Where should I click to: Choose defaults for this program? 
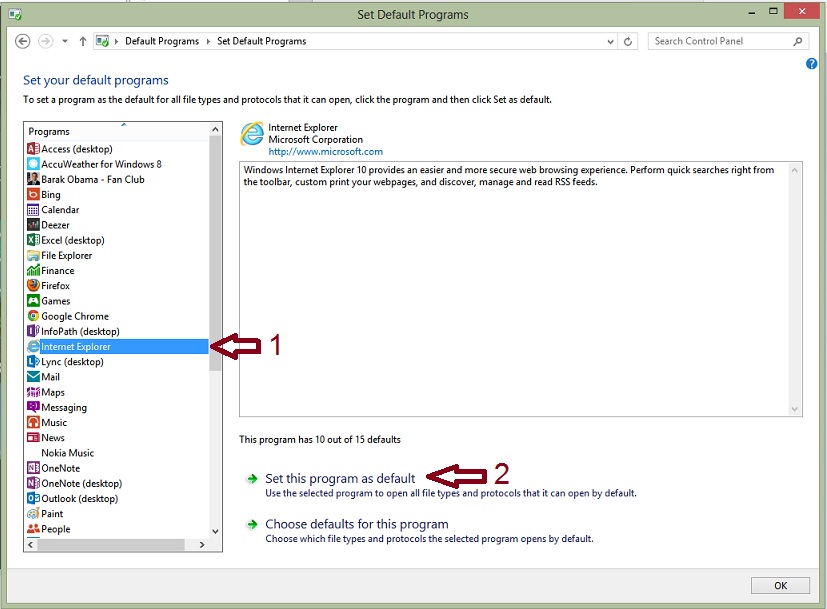point(357,524)
